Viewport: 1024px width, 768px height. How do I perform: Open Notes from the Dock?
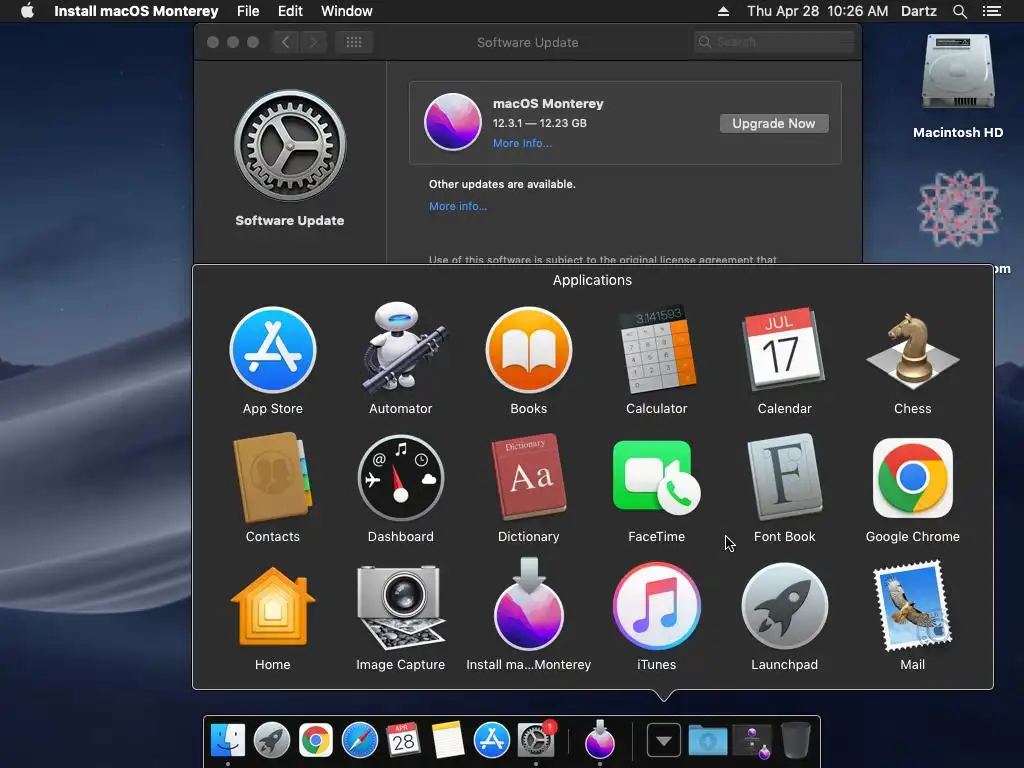tap(448, 741)
